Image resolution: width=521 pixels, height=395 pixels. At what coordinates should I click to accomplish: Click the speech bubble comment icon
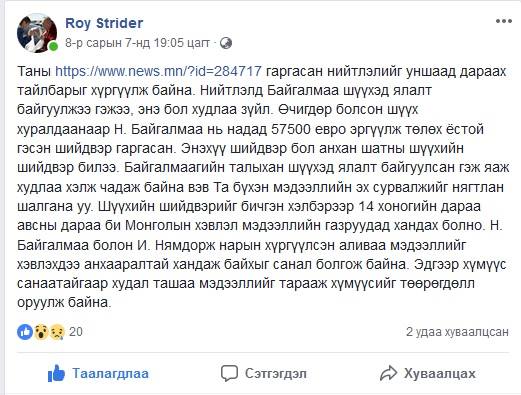(x=229, y=373)
